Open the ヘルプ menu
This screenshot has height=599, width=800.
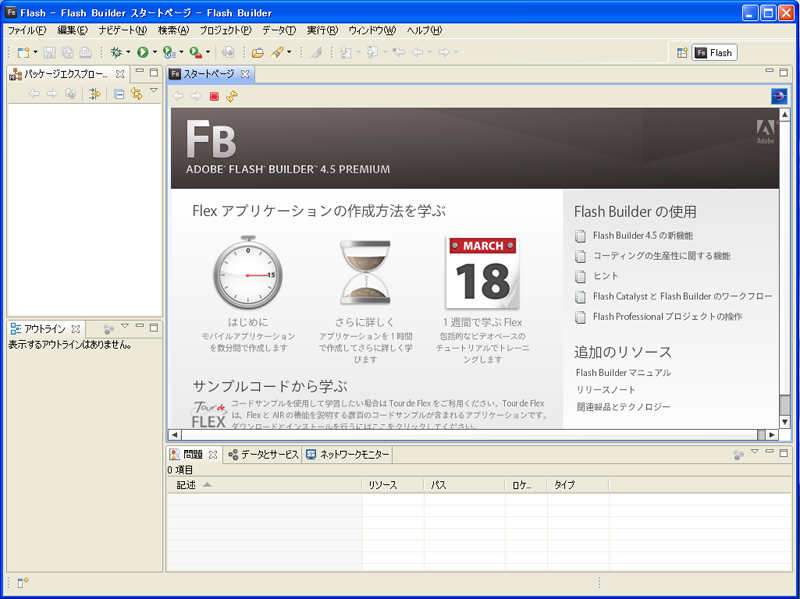(424, 30)
